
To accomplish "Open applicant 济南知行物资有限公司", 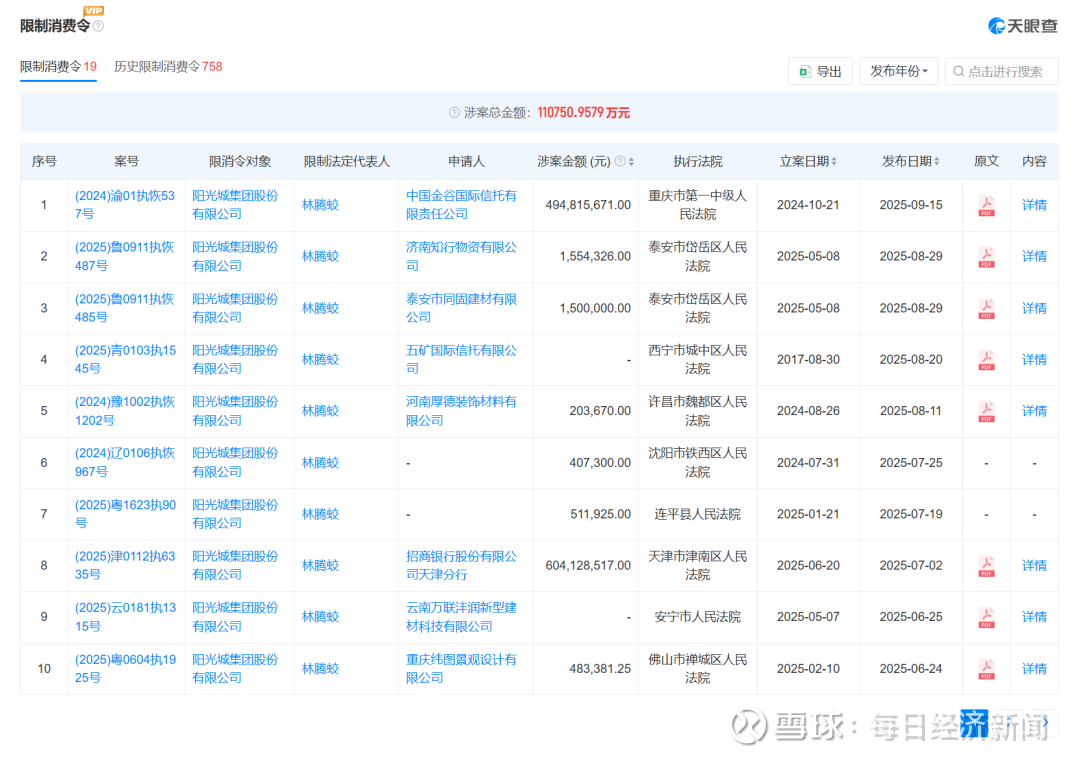I will tap(461, 256).
